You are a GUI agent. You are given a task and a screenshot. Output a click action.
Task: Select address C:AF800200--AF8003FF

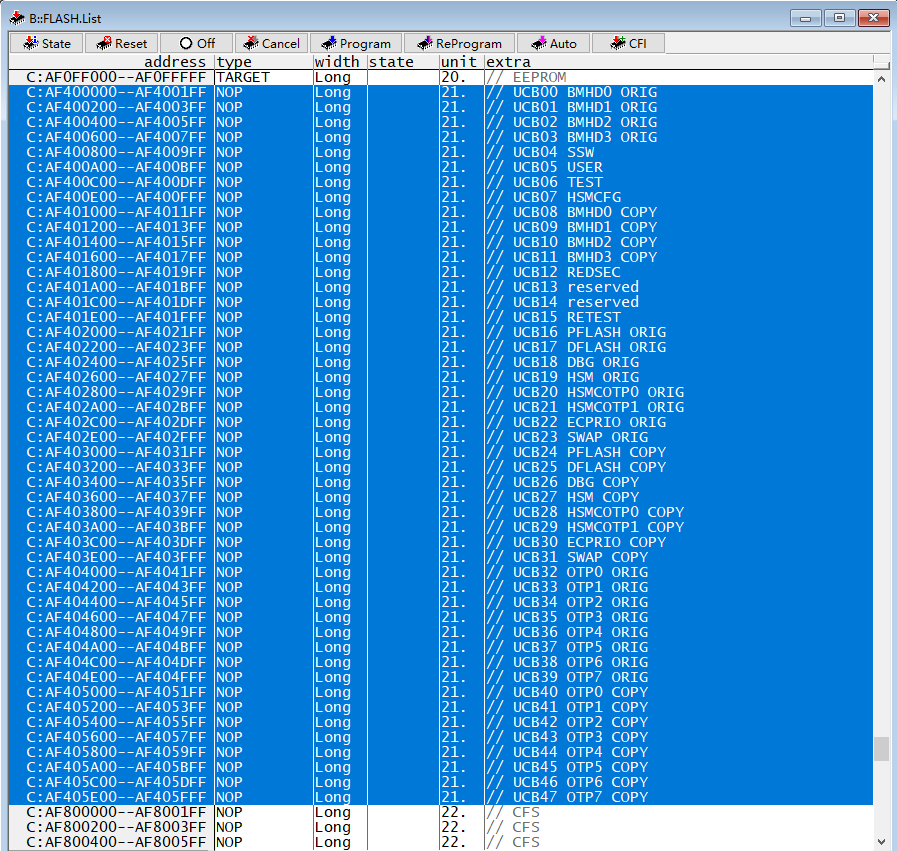pyautogui.click(x=116, y=827)
